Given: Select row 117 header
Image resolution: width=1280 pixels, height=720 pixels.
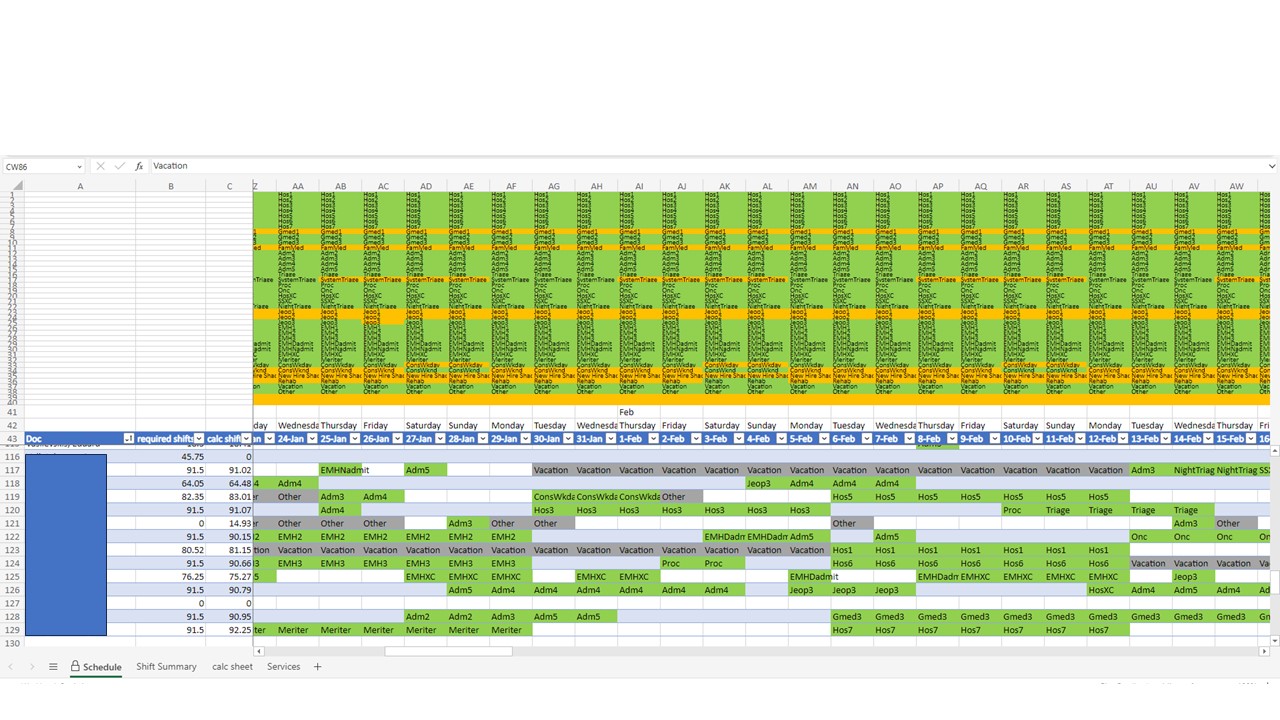Looking at the screenshot, I should pos(12,470).
